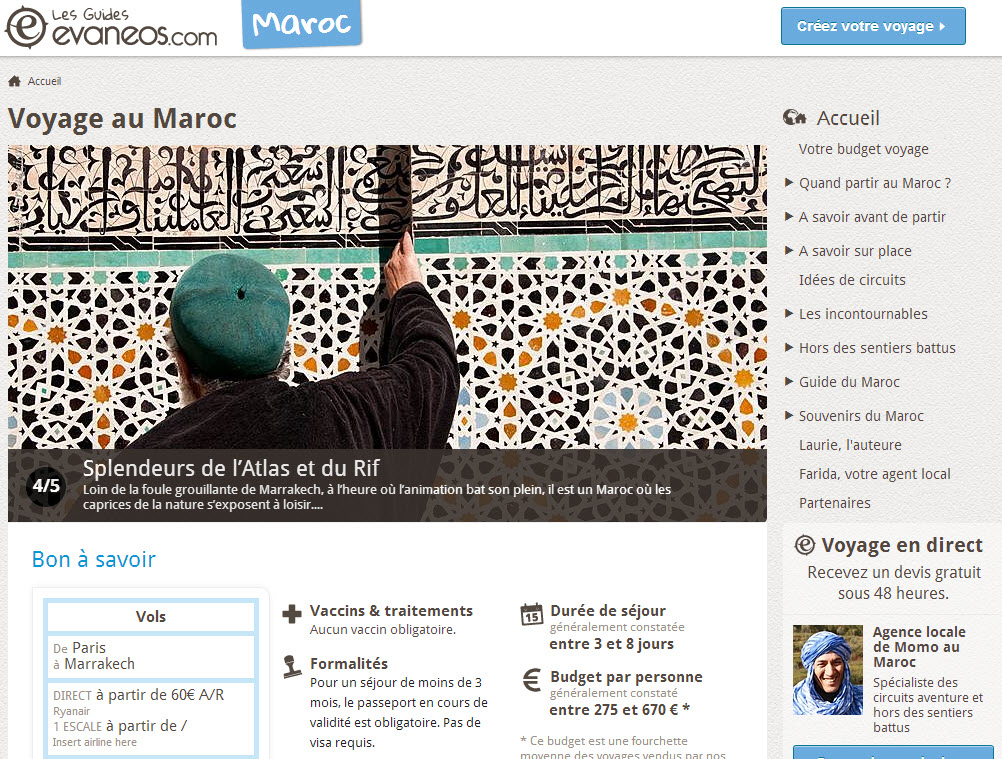Viewport: 1002px width, 759px height.
Task: Click the euro icon for Budget par personne
Action: (532, 680)
